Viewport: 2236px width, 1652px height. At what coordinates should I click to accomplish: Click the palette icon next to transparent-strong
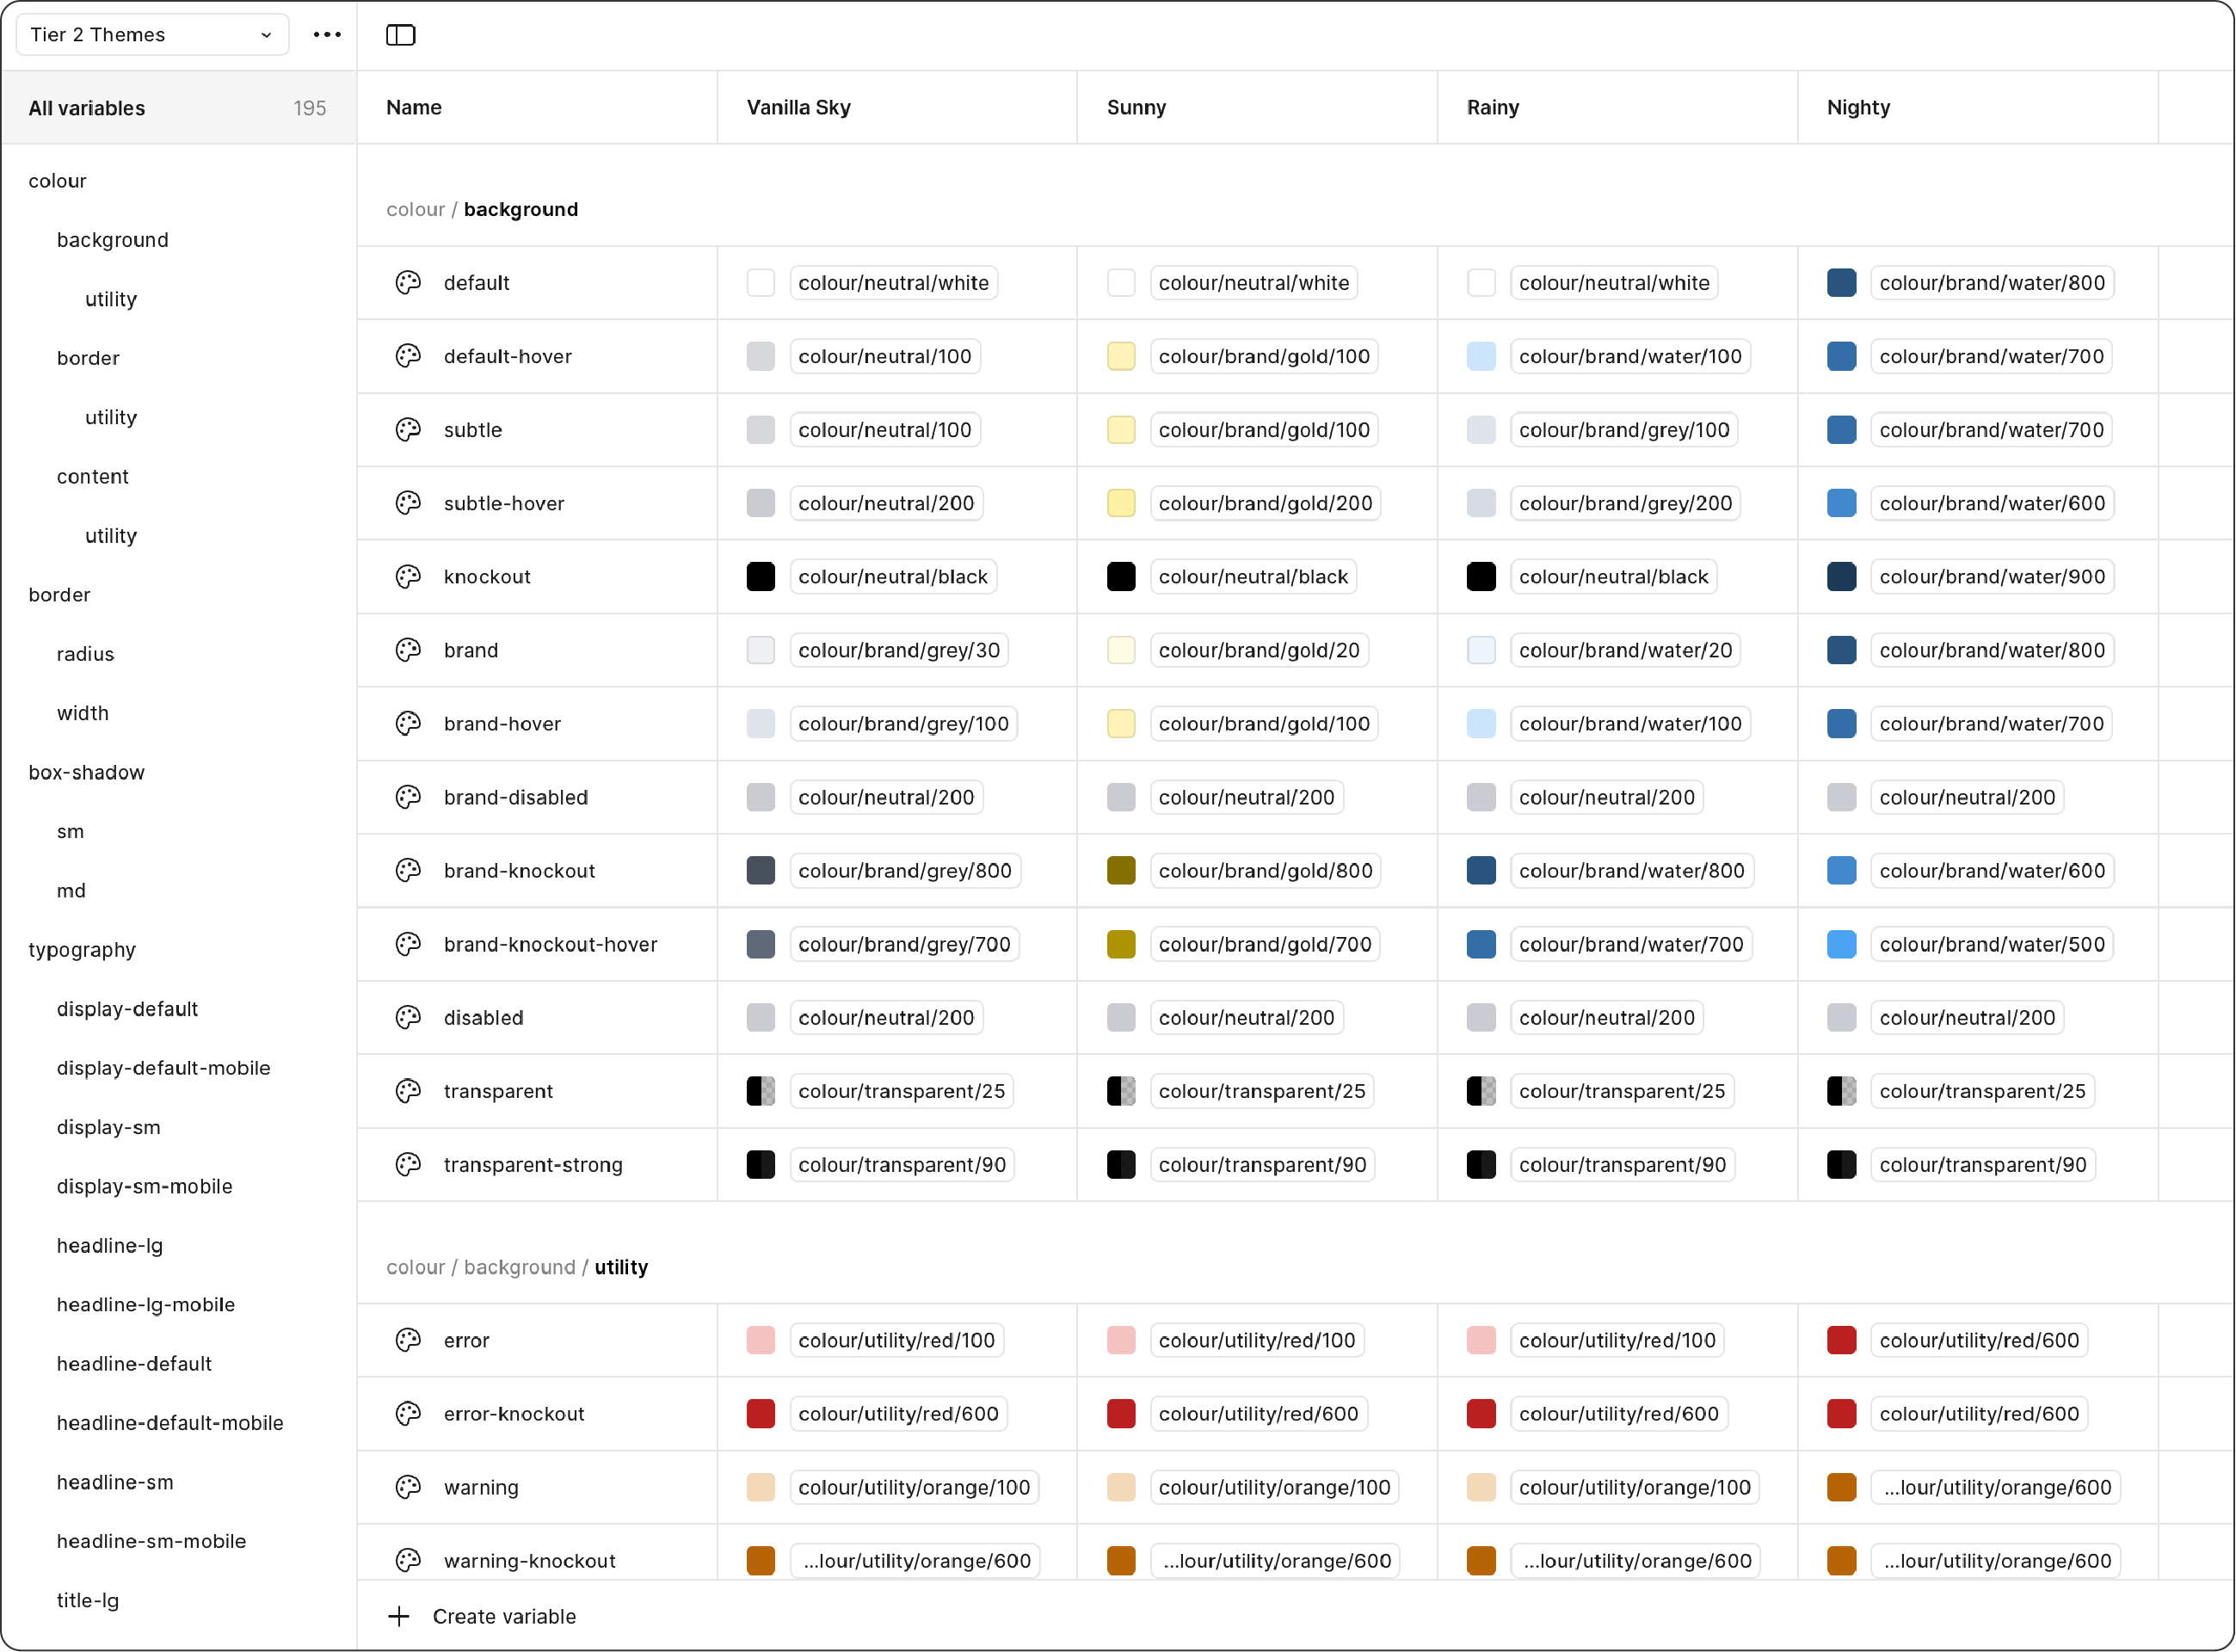pos(408,1164)
